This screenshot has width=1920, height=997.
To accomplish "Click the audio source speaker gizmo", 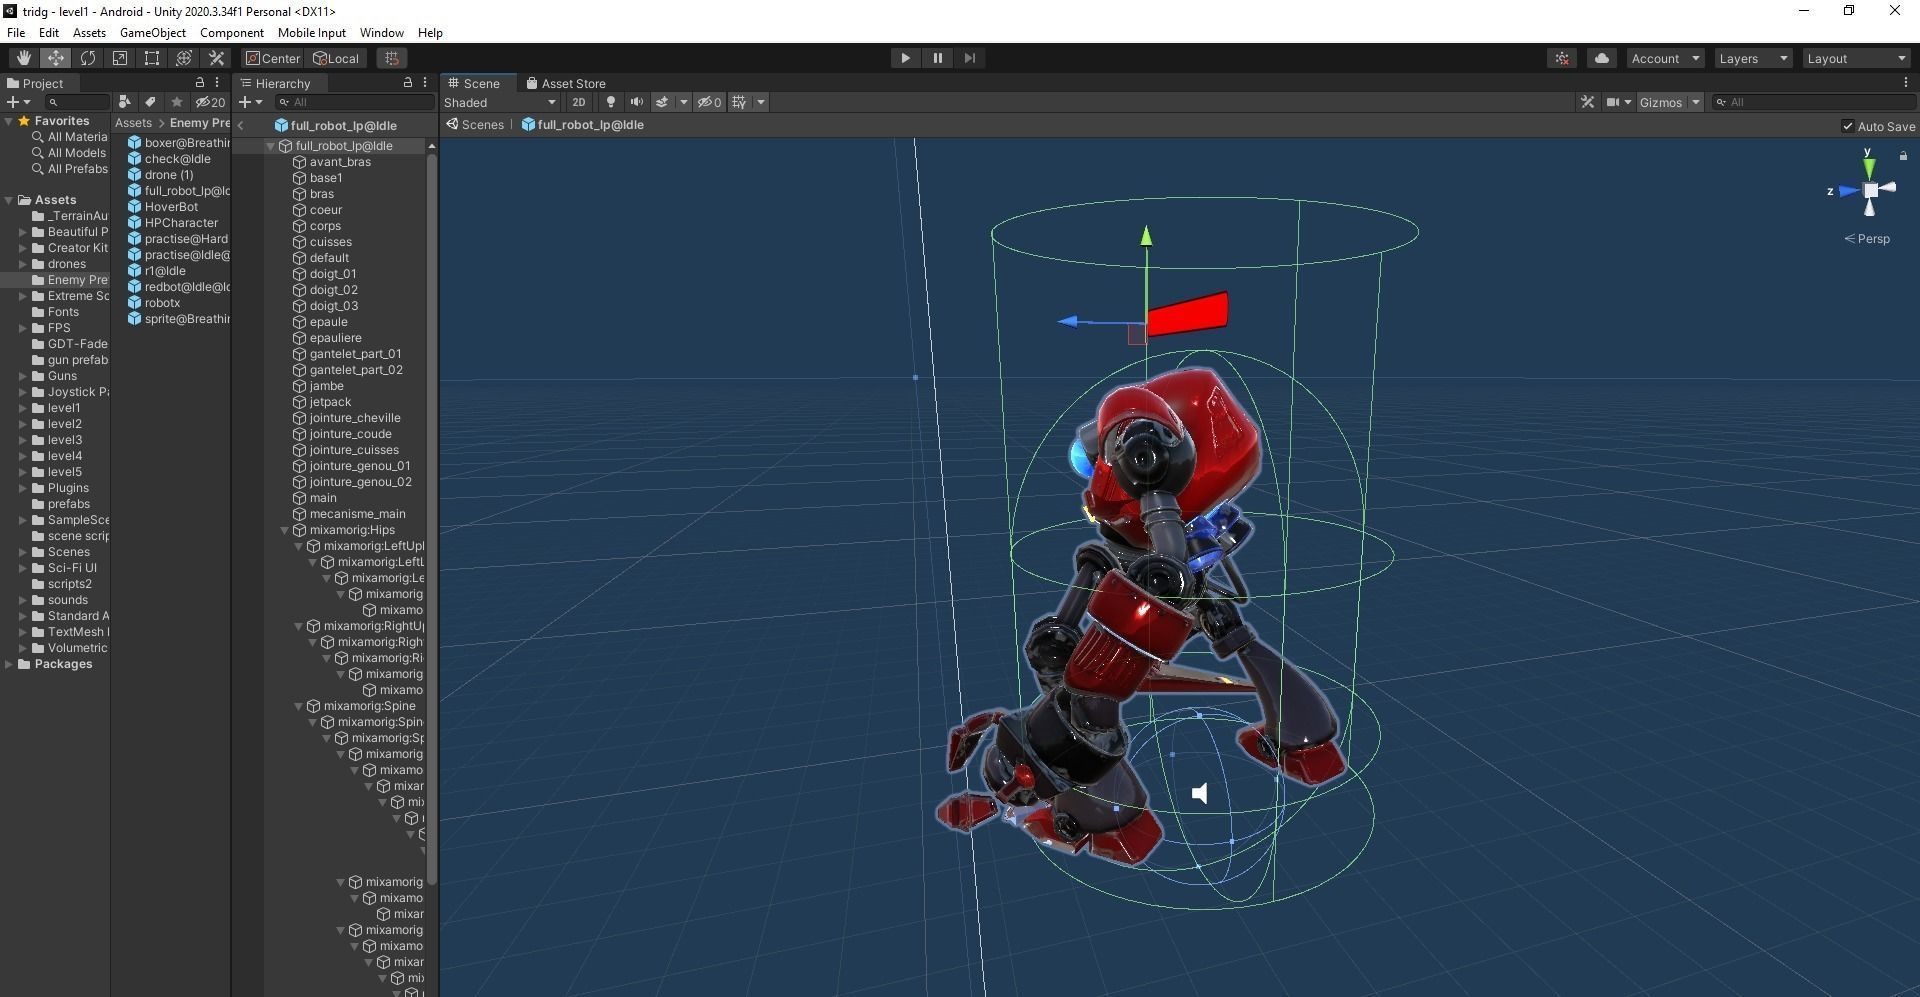I will [1200, 793].
